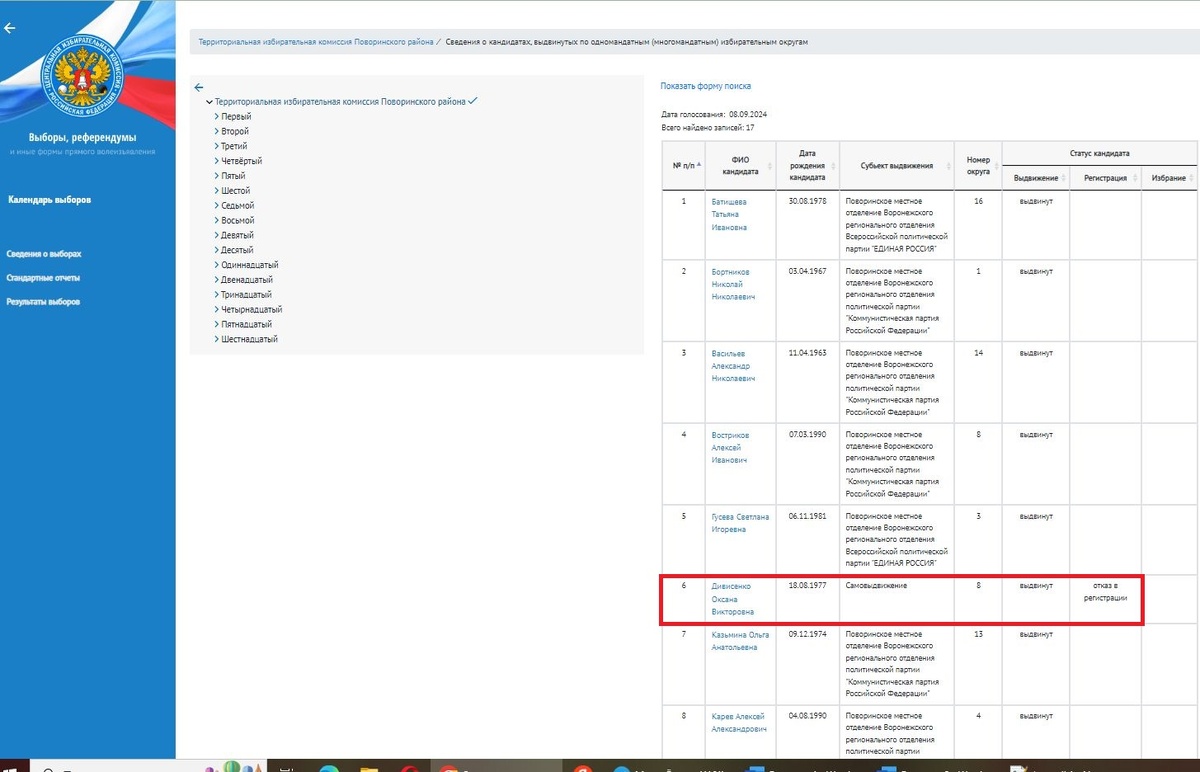Click Показать форму поиска link

click(705, 86)
